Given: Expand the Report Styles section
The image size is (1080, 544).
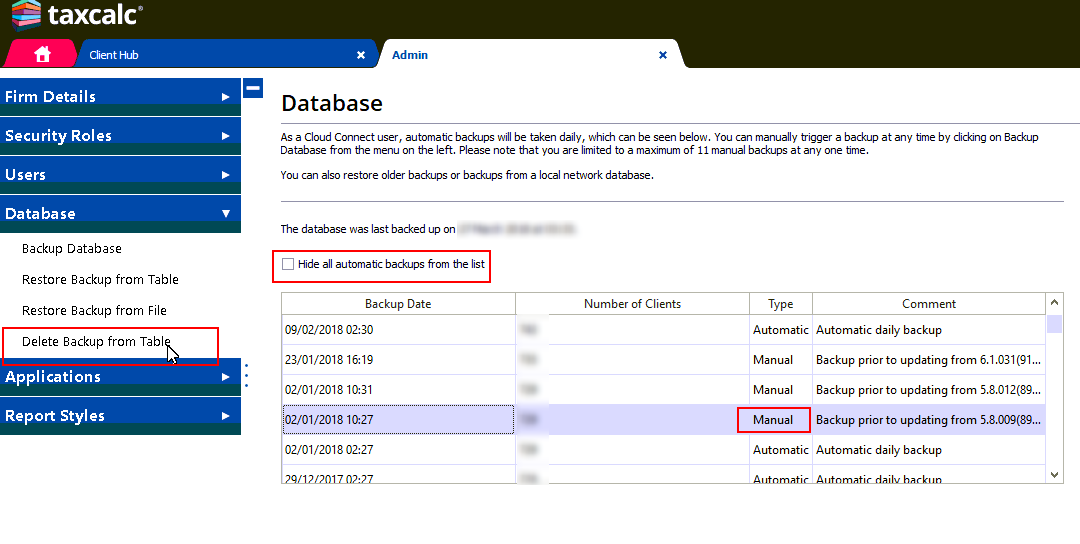Looking at the screenshot, I should tap(120, 416).
